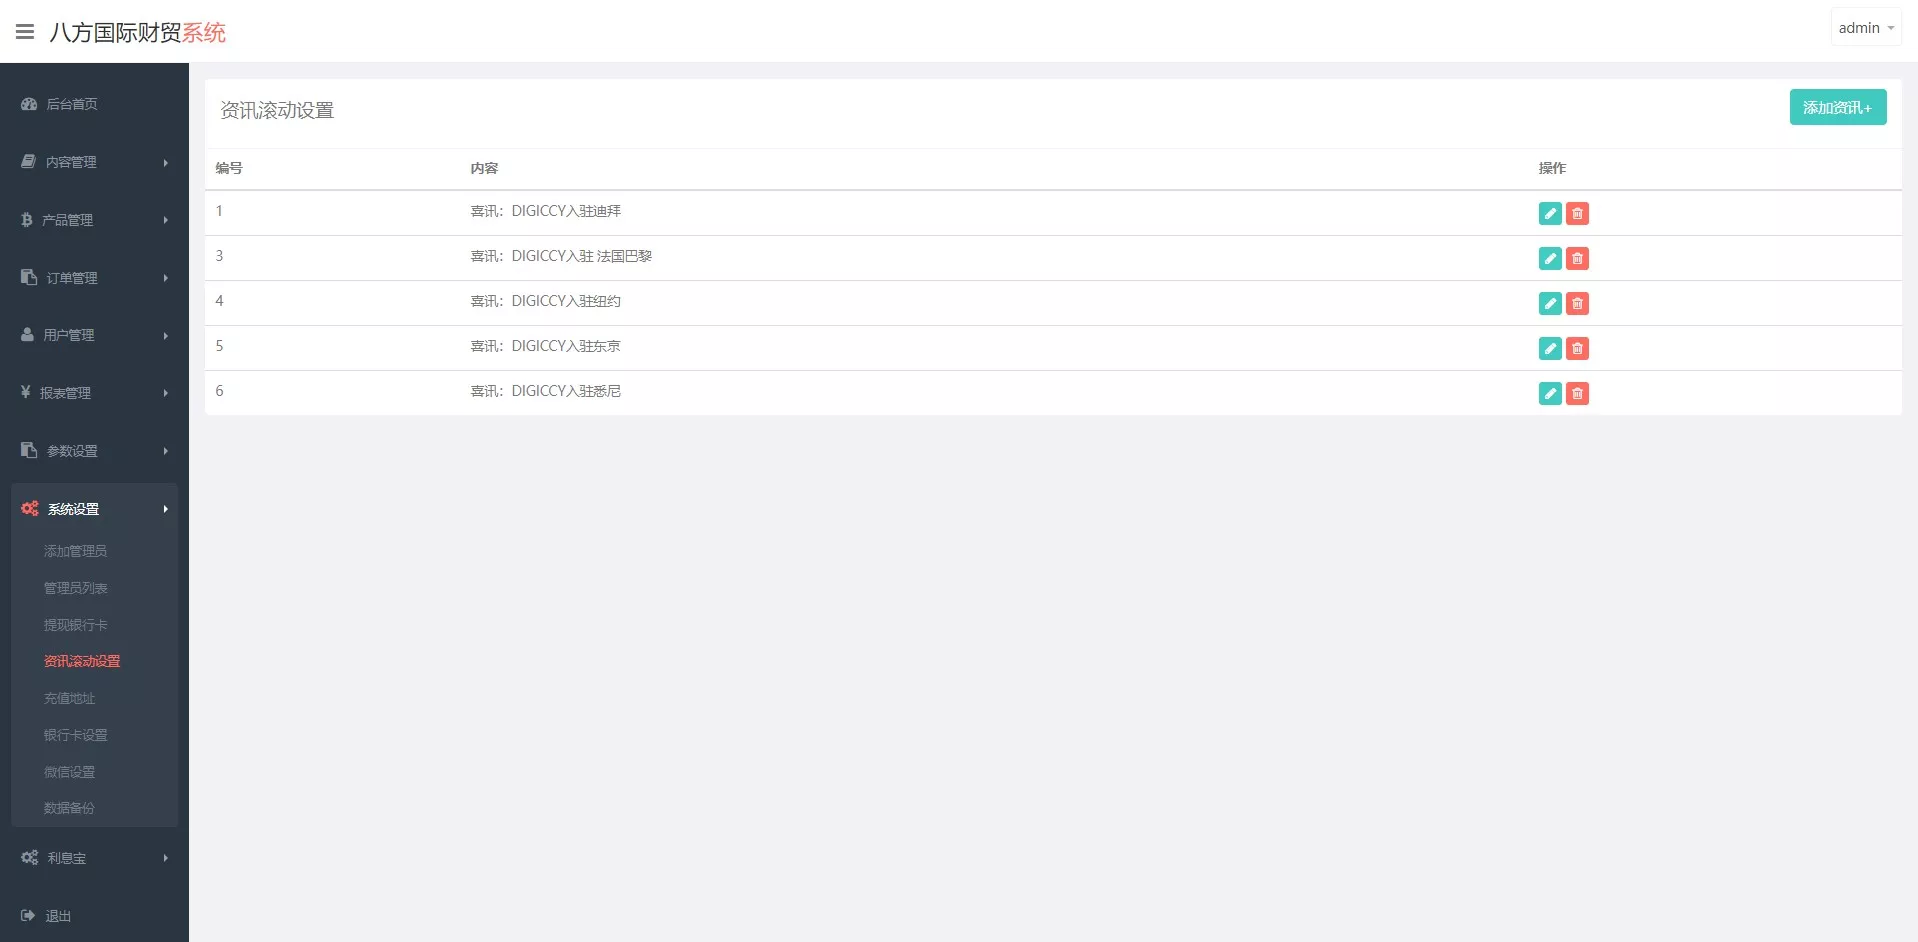The height and width of the screenshot is (942, 1918).
Task: Click 退出 to log out
Action: tap(57, 916)
